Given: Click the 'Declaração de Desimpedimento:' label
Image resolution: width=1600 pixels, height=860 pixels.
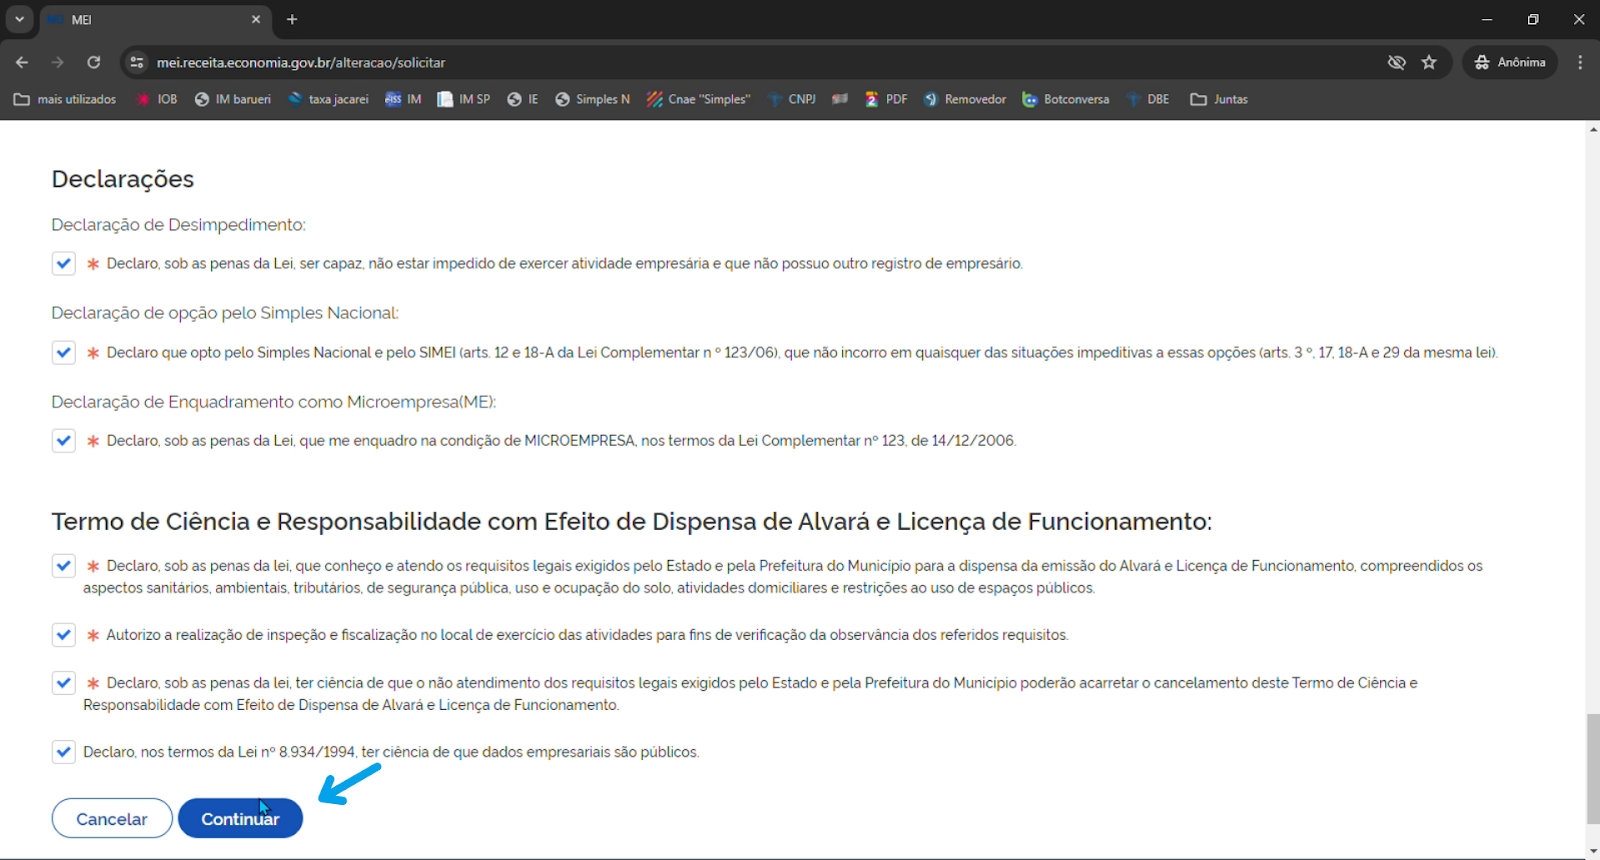Looking at the screenshot, I should click(179, 225).
